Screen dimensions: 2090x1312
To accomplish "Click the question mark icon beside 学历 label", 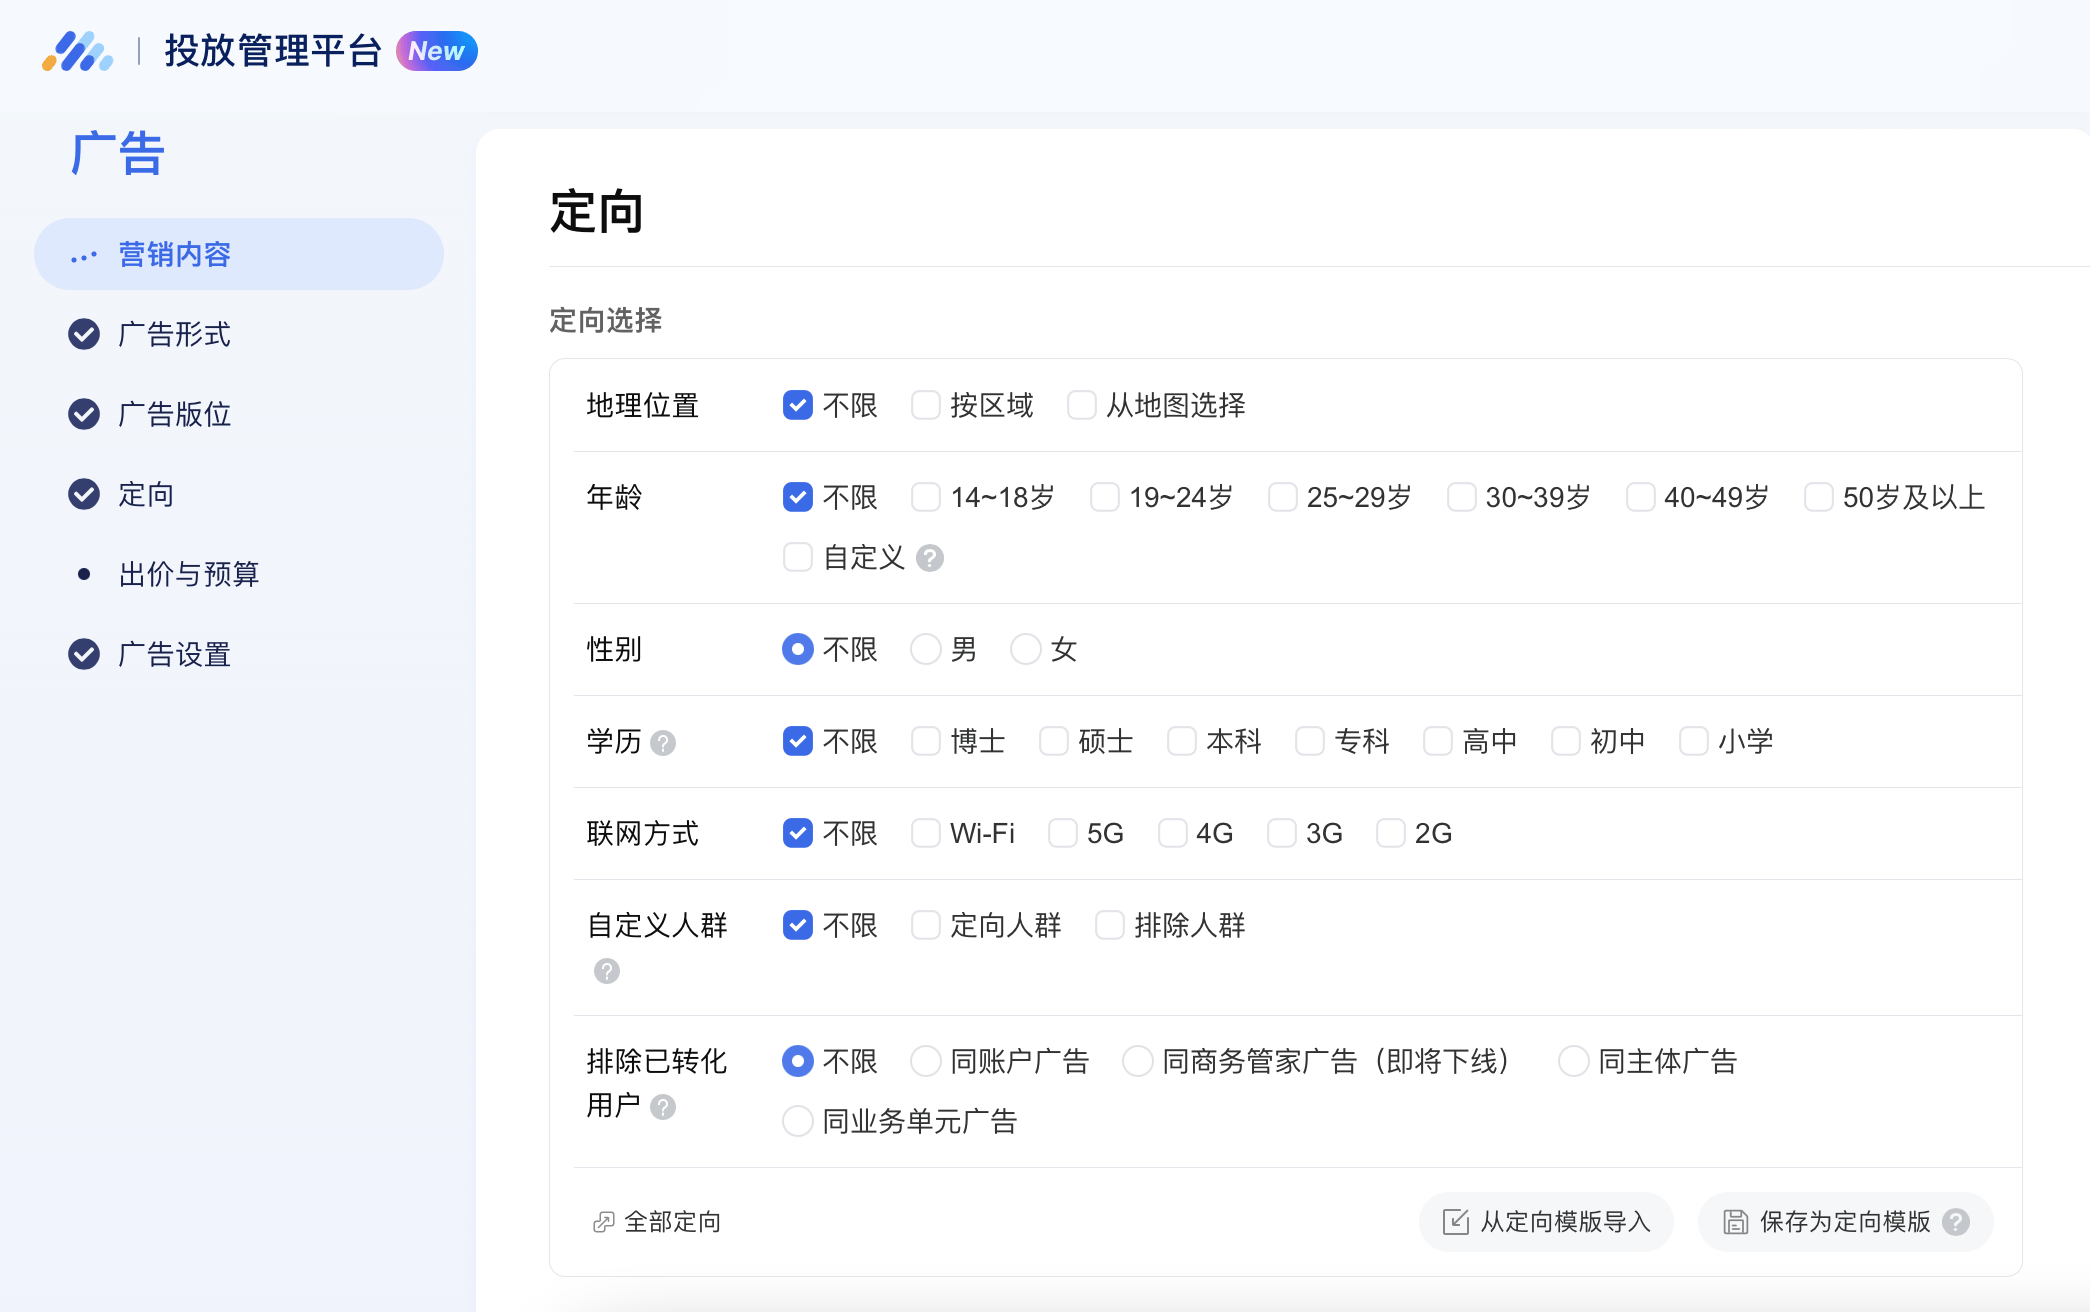I will pos(665,743).
